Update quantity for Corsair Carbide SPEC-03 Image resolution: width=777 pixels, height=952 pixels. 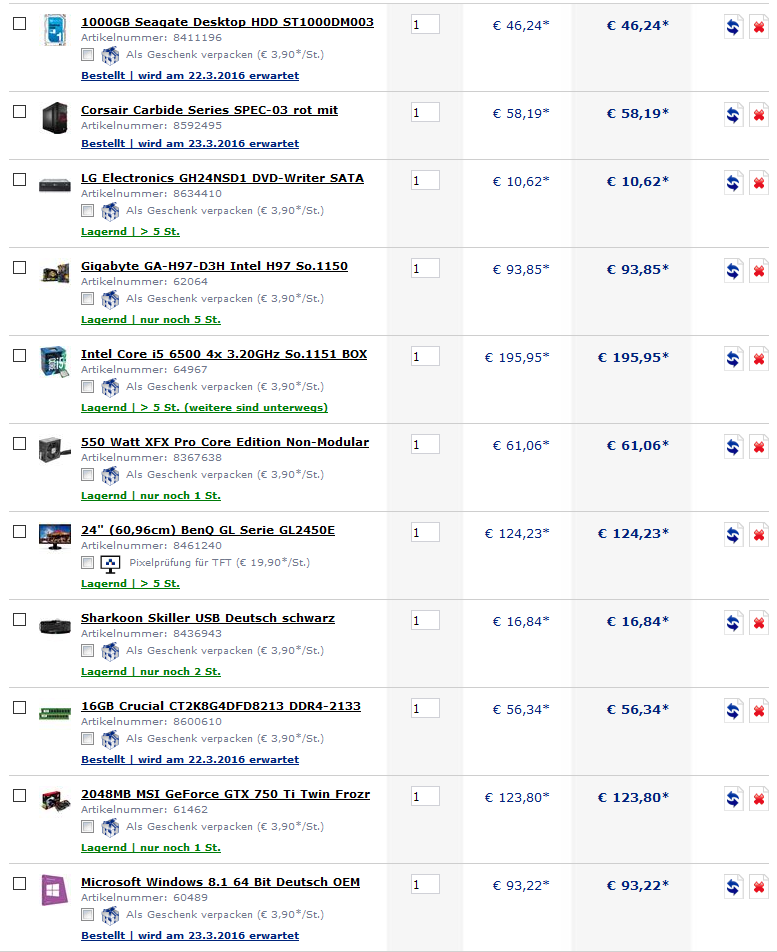733,115
